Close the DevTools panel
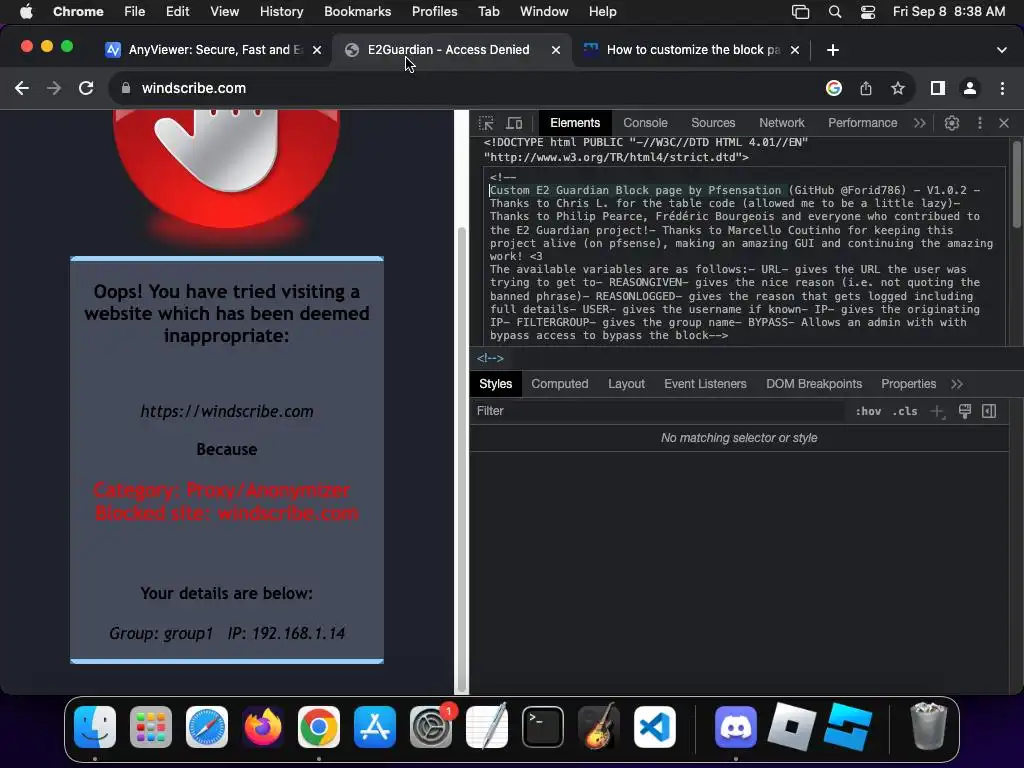 pos(1004,123)
